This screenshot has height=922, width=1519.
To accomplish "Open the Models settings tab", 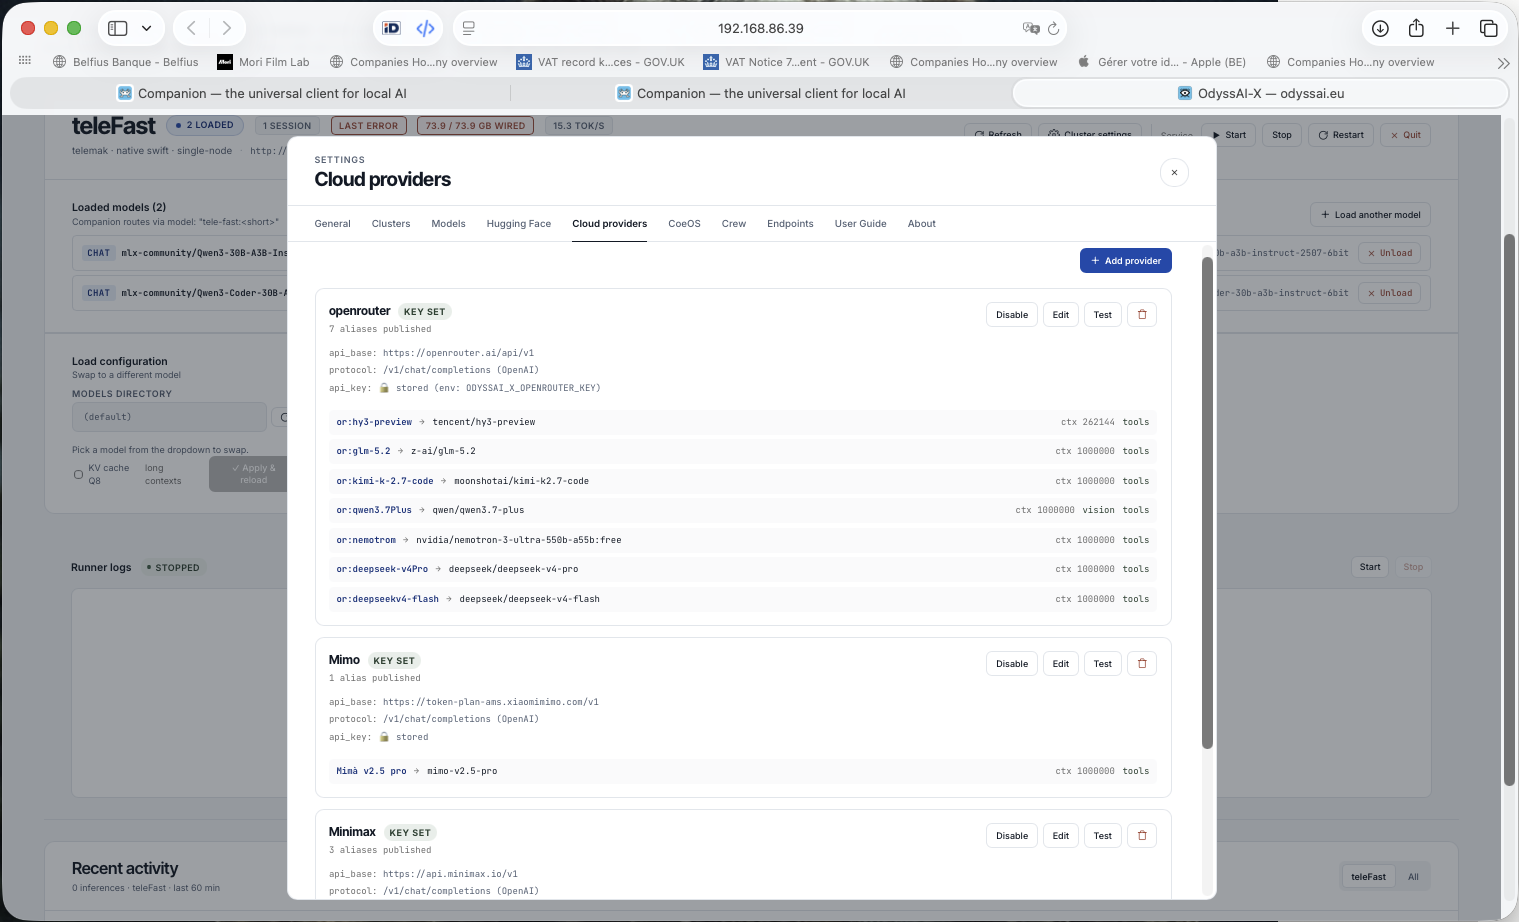I will click(448, 224).
